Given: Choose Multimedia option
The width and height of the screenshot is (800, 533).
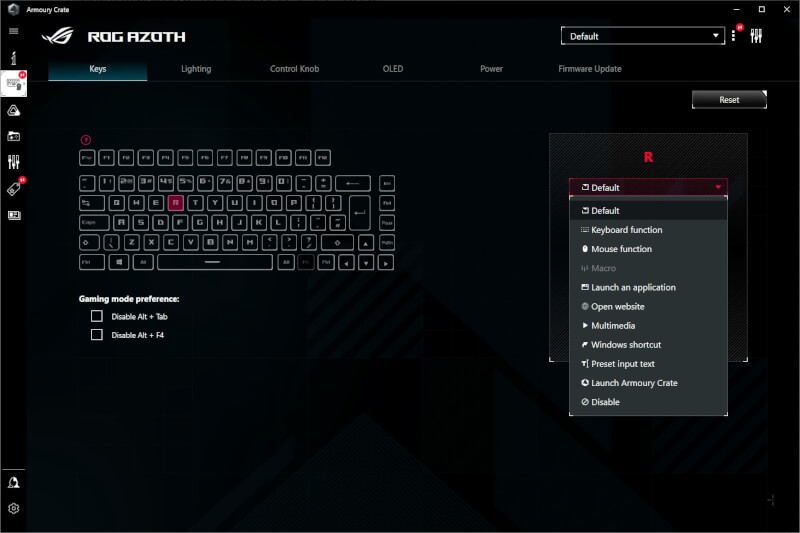Looking at the screenshot, I should pyautogui.click(x=648, y=325).
